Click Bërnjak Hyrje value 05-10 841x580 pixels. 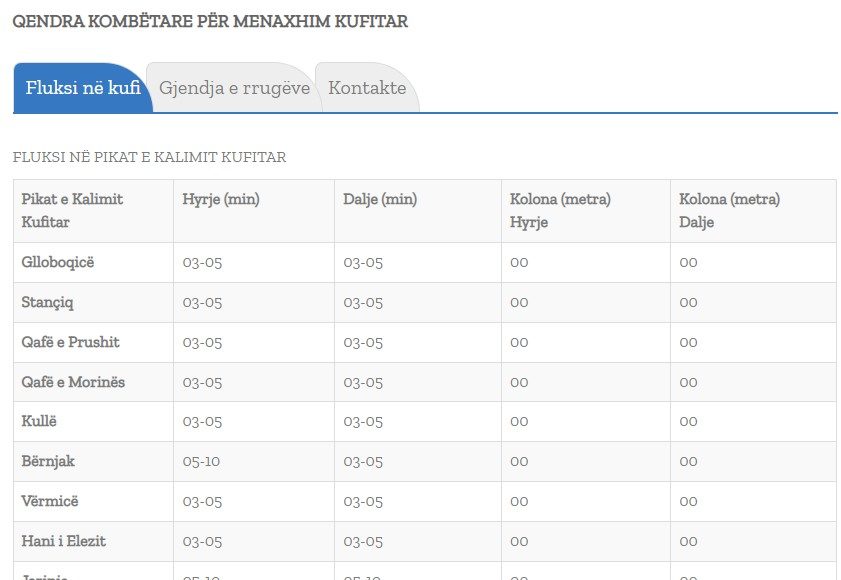[201, 461]
